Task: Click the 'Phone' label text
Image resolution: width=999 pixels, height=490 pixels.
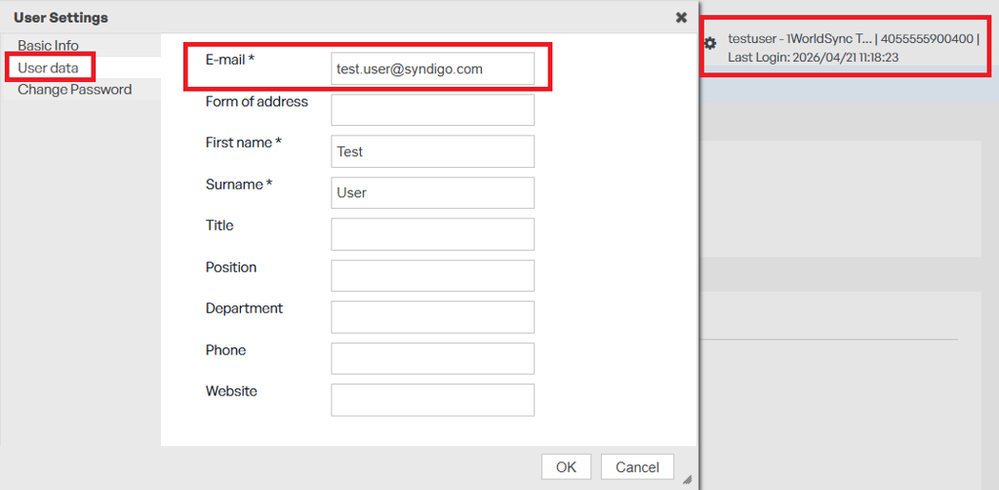Action: [226, 350]
